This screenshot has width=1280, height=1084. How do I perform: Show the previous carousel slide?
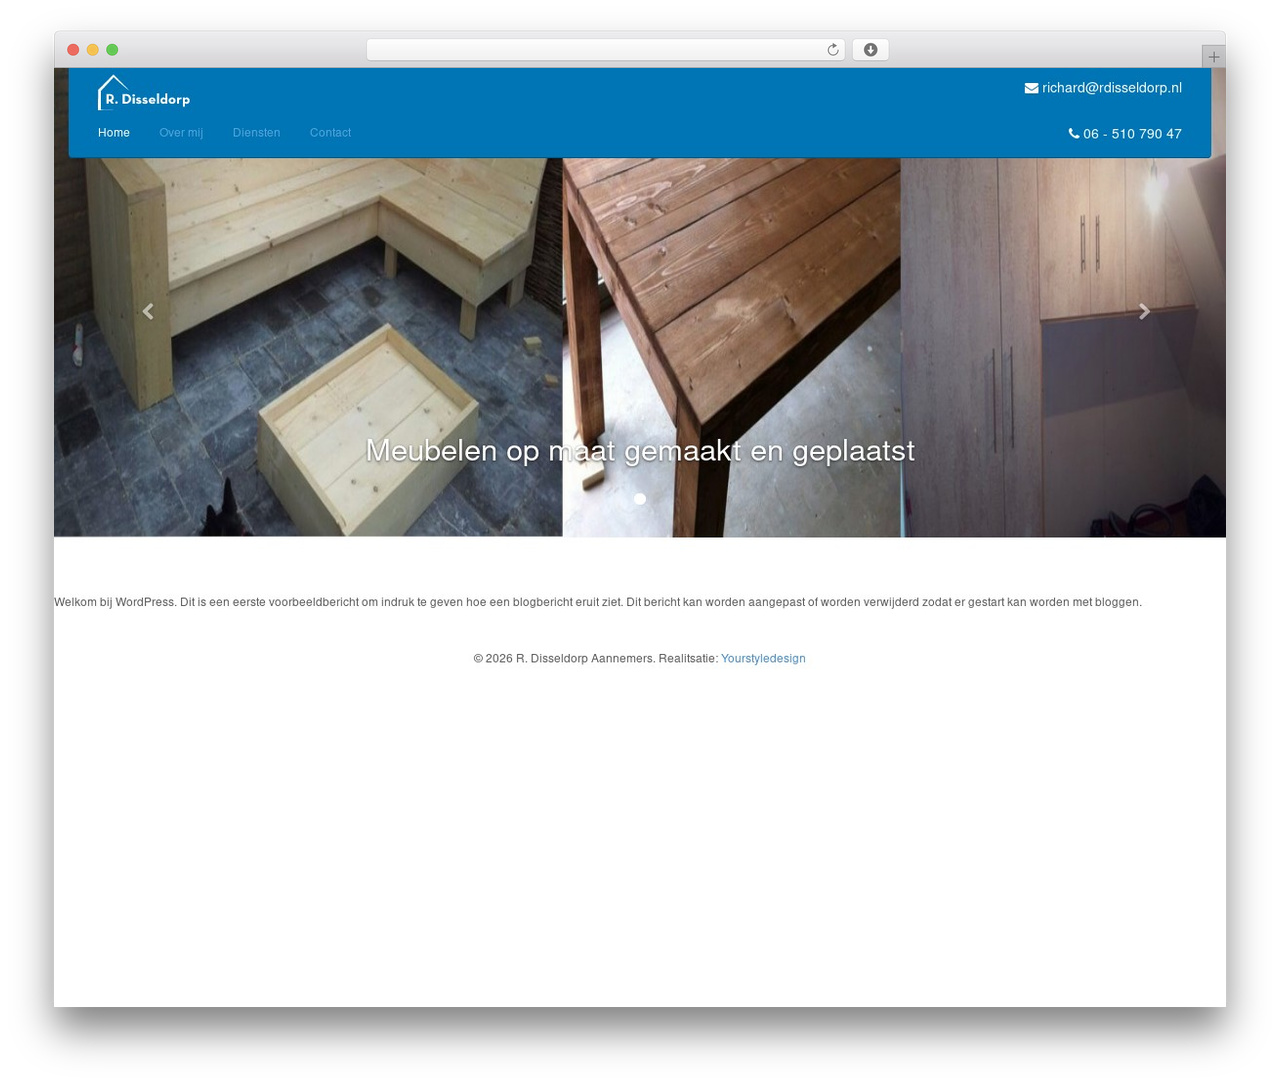[148, 312]
